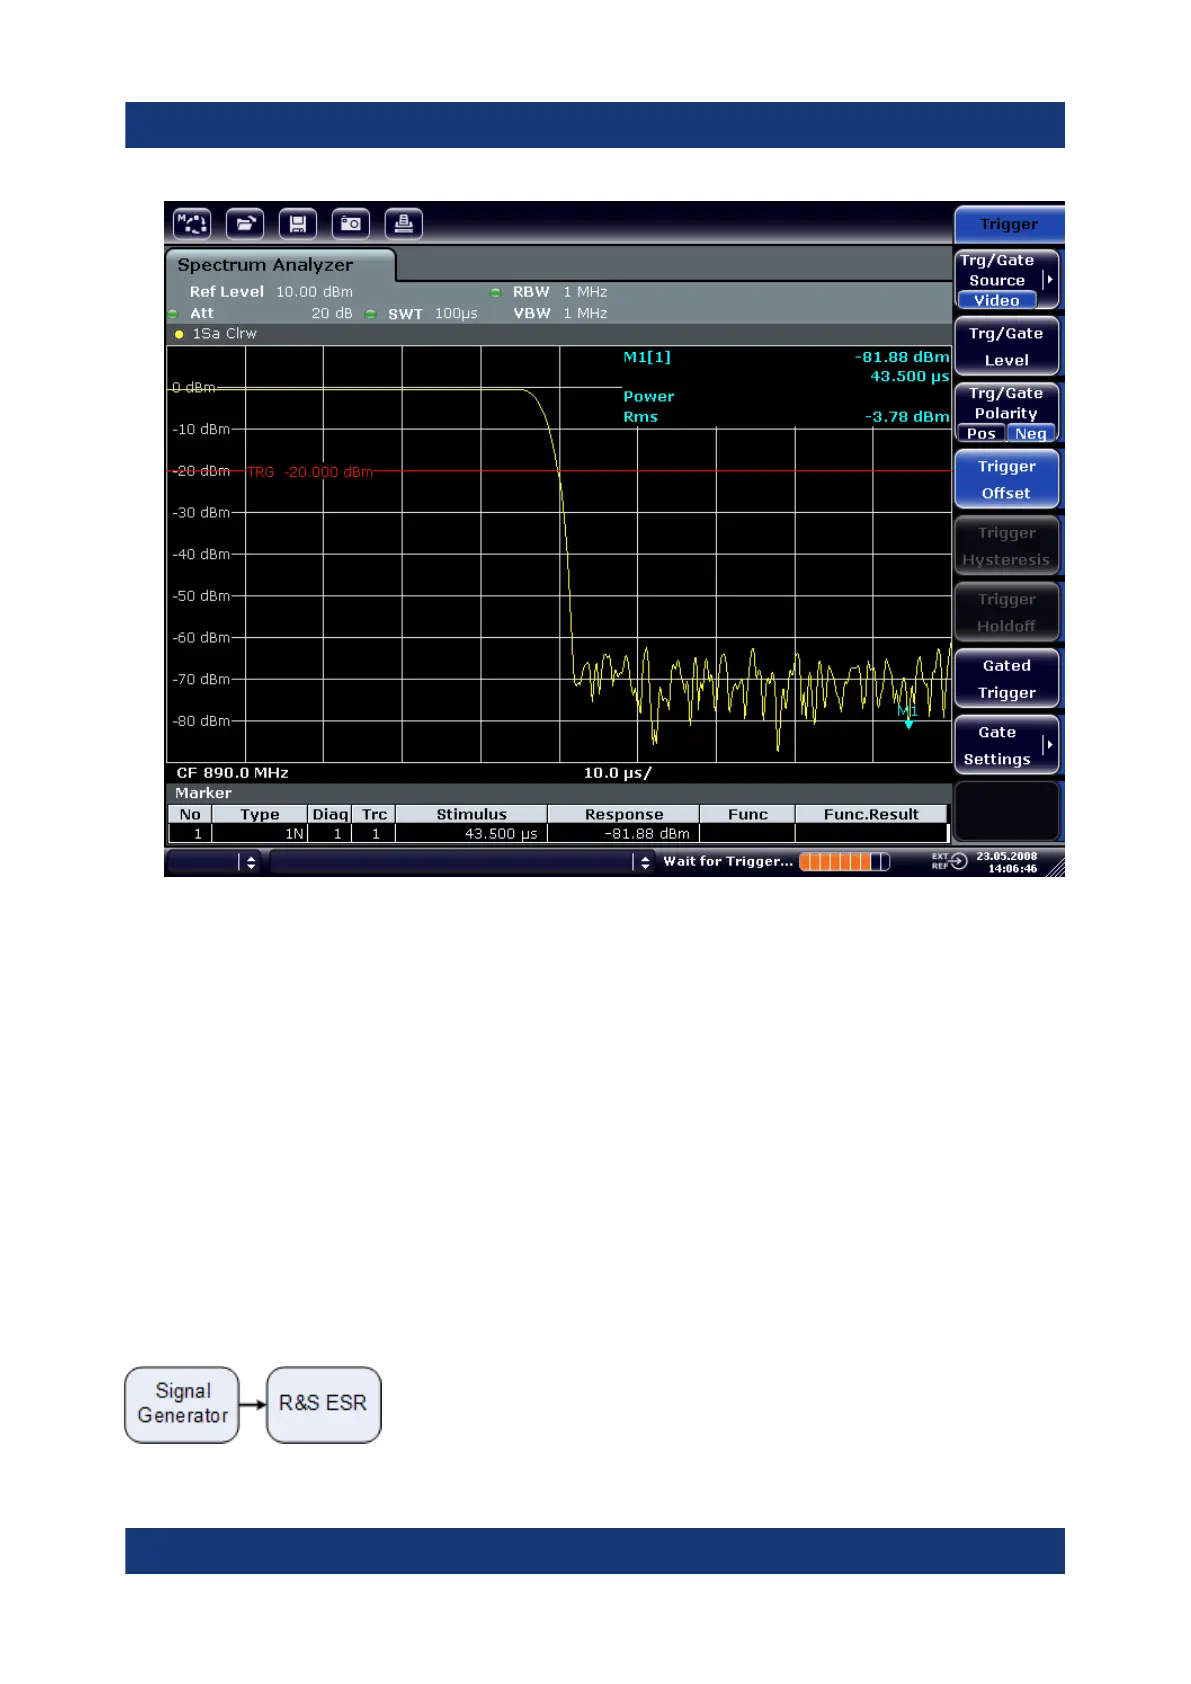
Task: Set trigger polarity to Neg
Action: tap(1030, 434)
